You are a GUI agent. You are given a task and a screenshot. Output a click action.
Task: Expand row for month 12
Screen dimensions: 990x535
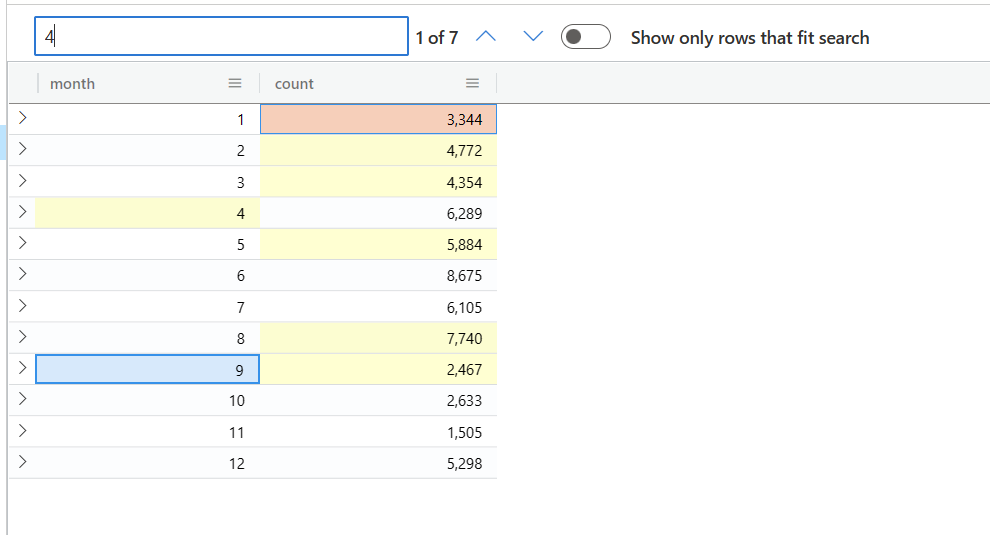[x=22, y=462]
